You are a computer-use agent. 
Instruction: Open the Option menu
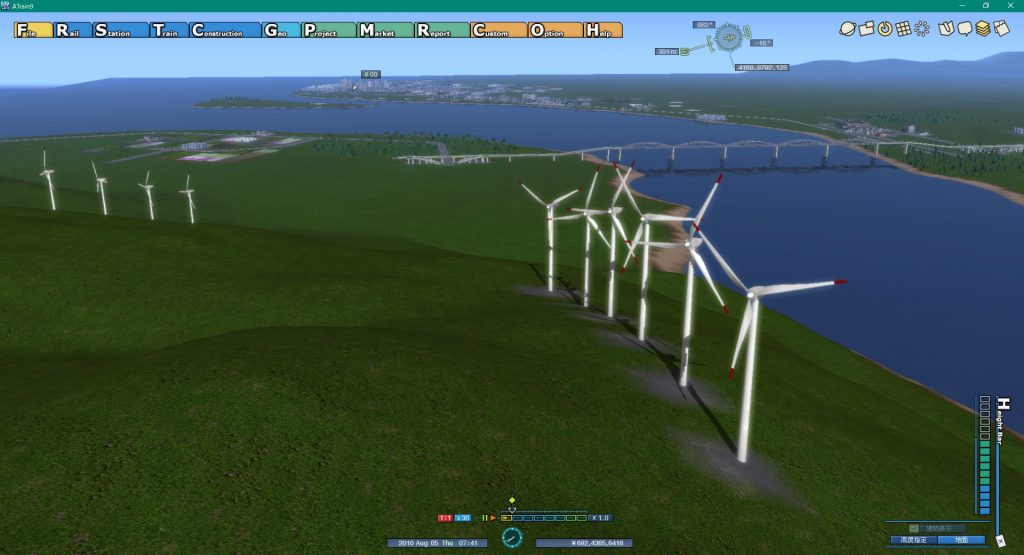coord(555,30)
